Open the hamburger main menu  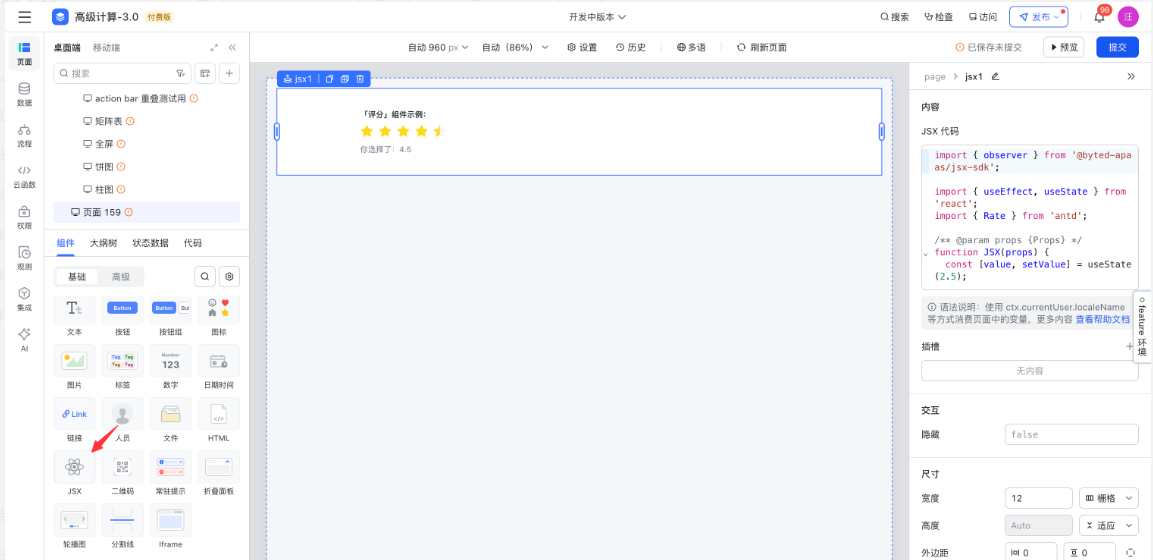coord(25,17)
